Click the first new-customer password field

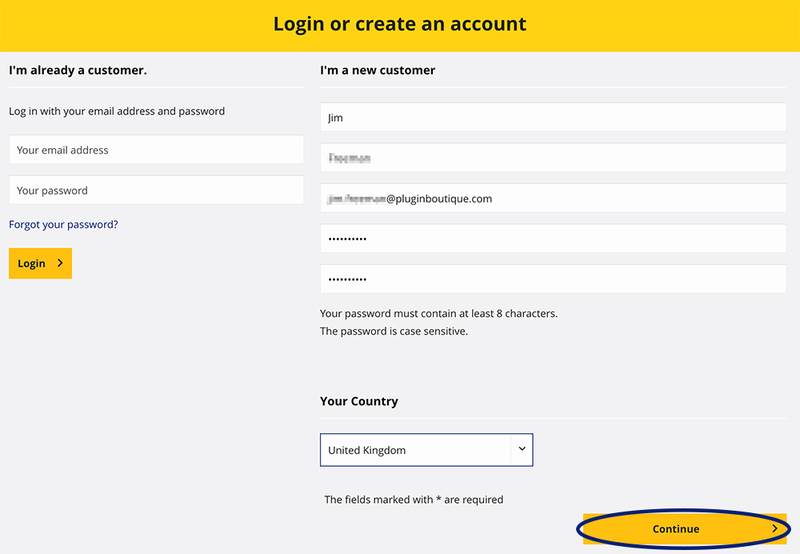553,239
